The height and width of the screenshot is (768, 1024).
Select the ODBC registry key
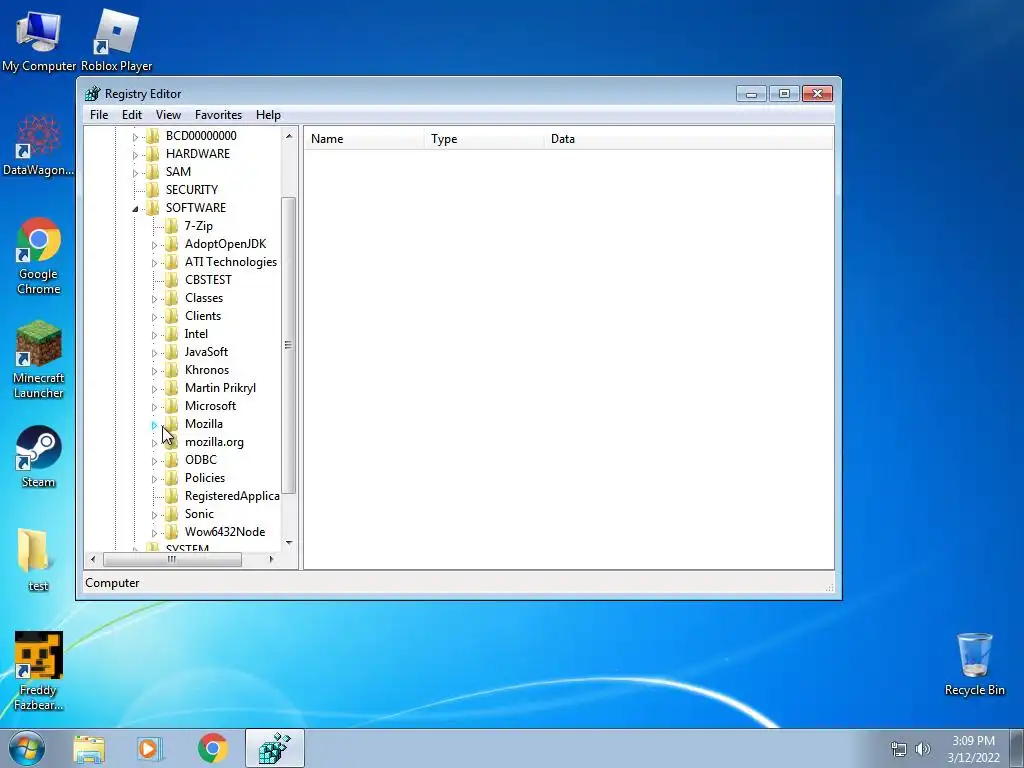tap(200, 460)
